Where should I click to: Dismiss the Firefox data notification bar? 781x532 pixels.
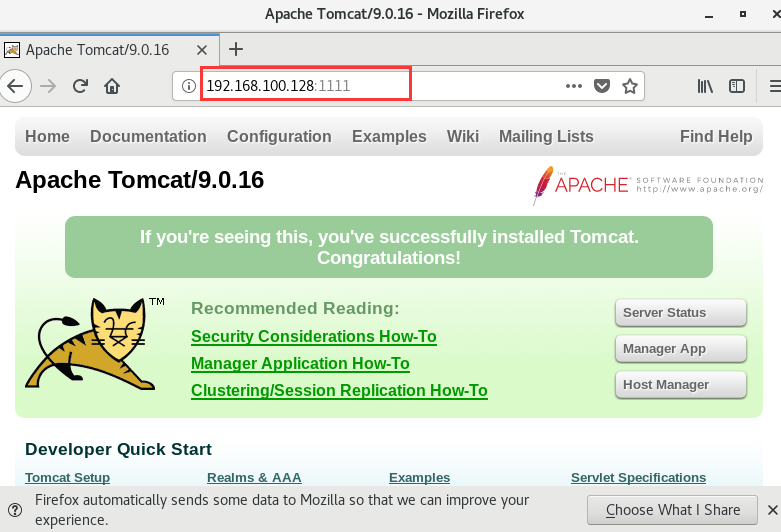click(773, 510)
